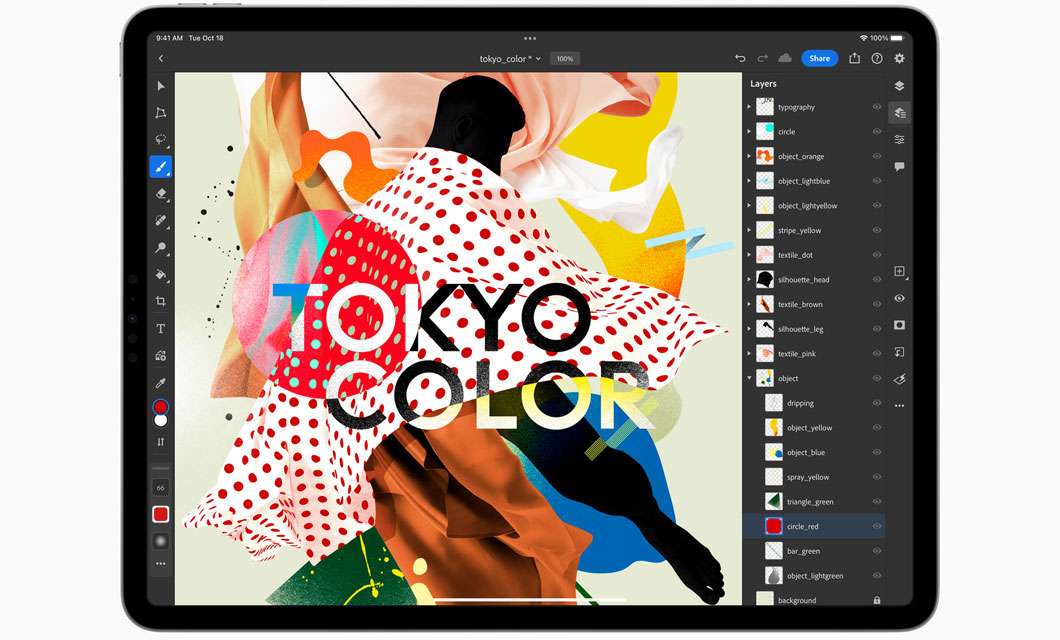1060x640 pixels.
Task: Hide the textile_dot layer
Action: (x=877, y=255)
